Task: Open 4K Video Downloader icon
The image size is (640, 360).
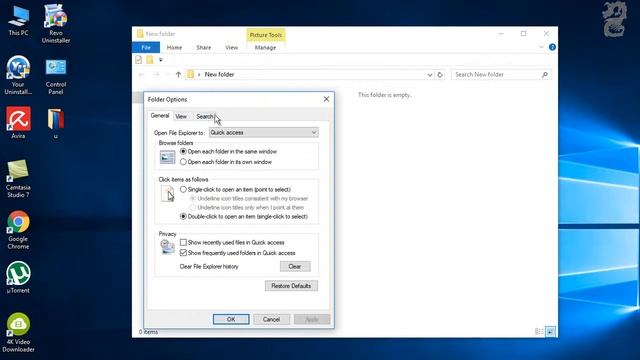Action: (18, 333)
